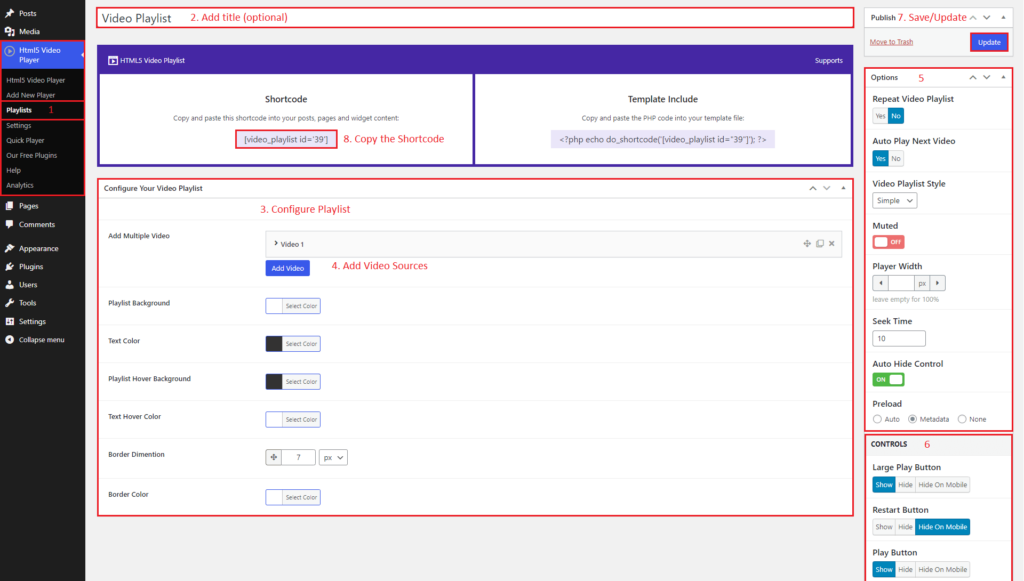Open Quick Player from the sidebar submenu
The width and height of the screenshot is (1024, 581).
(x=25, y=140)
